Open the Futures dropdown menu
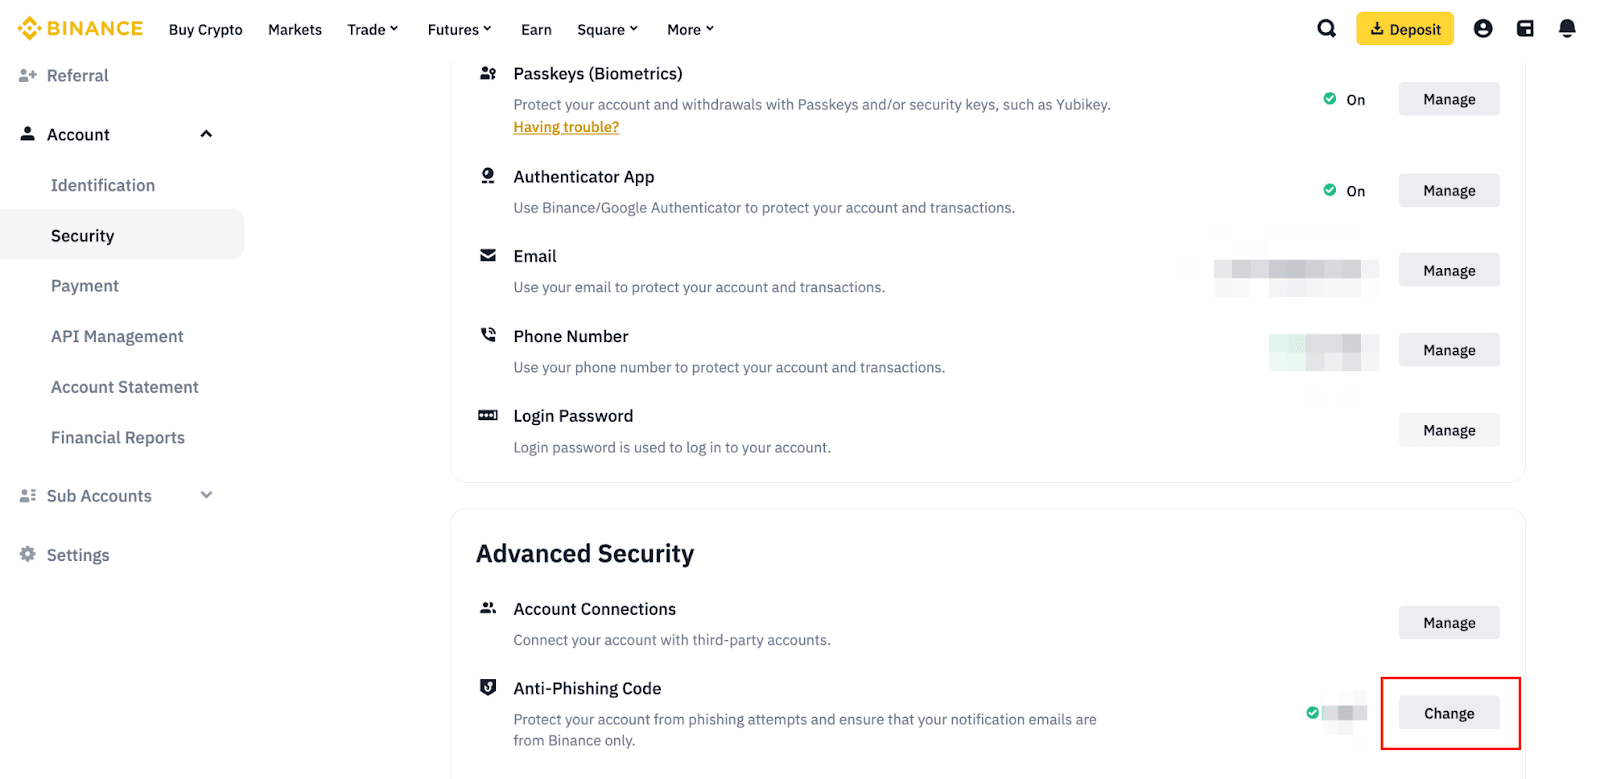This screenshot has width=1600, height=779. (x=459, y=30)
